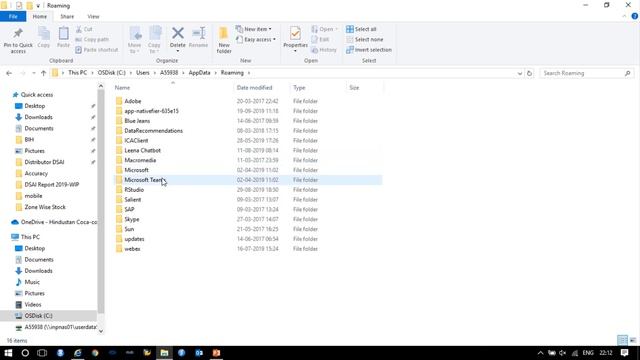Open Cortana search circle on taskbar

(x=25, y=353)
